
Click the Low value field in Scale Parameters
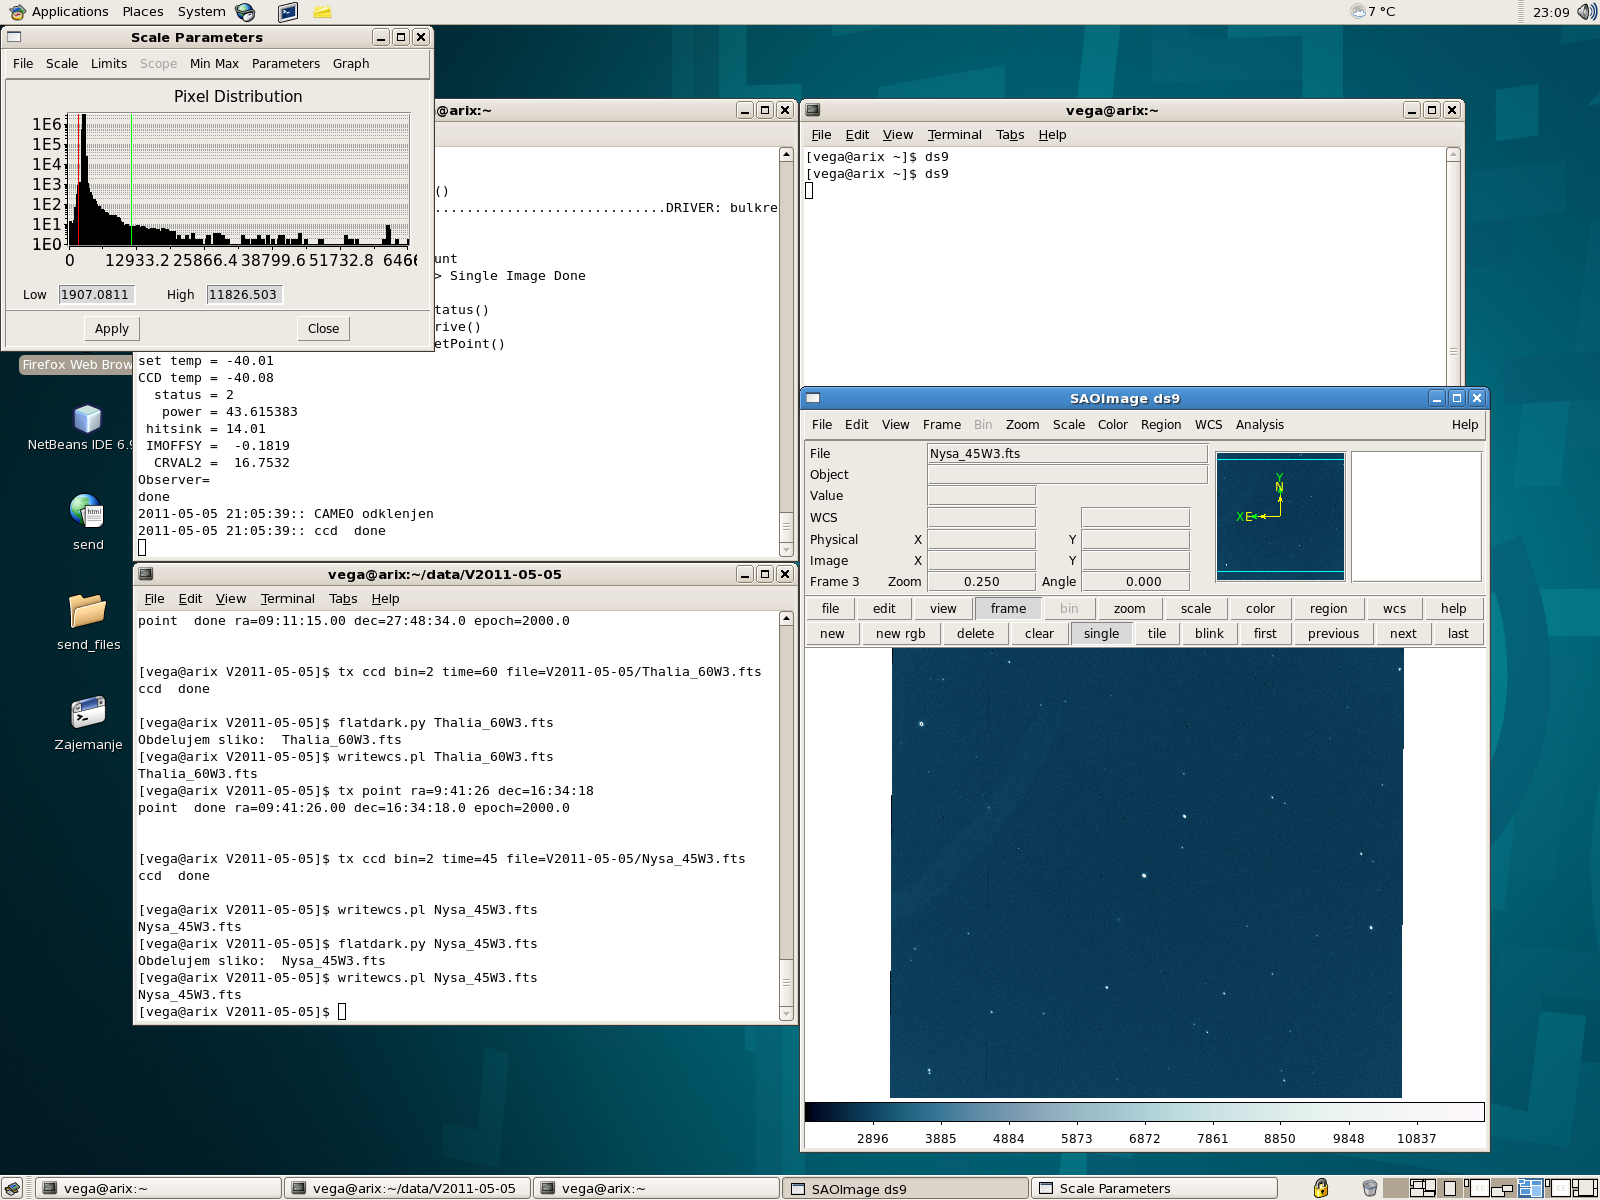tap(95, 294)
